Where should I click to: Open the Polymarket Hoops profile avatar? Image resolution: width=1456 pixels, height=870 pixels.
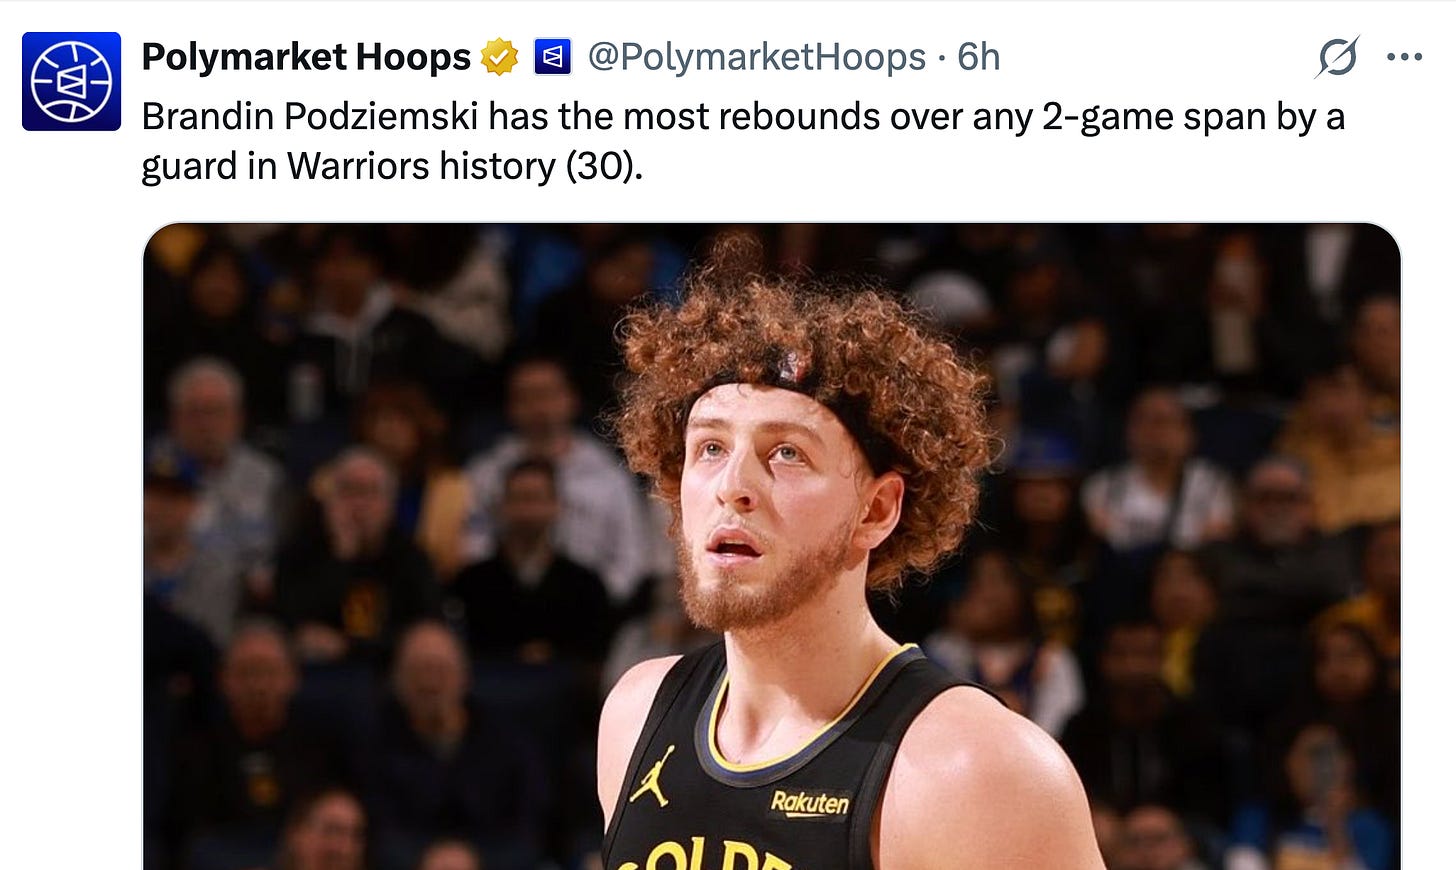71,81
